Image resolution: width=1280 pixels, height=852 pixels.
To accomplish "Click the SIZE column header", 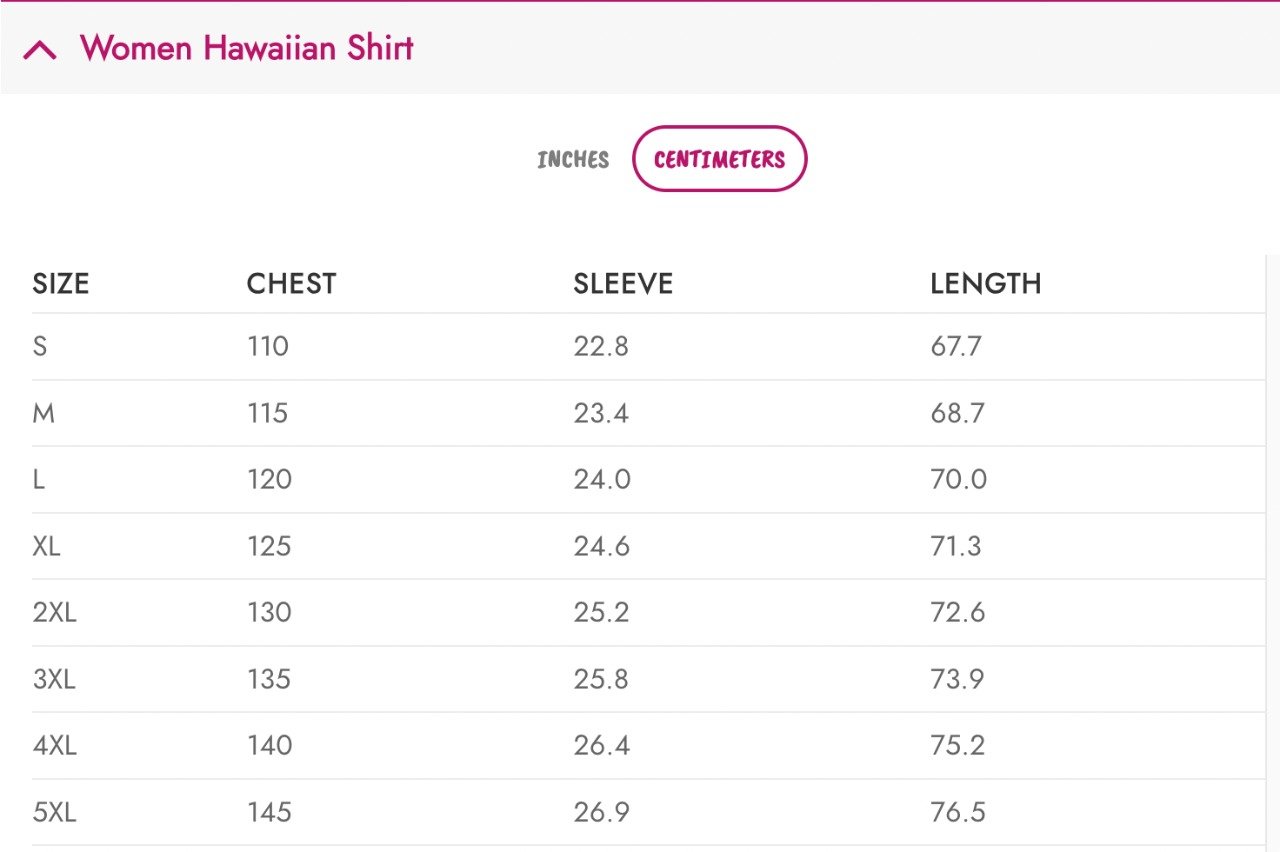I will coord(61,284).
